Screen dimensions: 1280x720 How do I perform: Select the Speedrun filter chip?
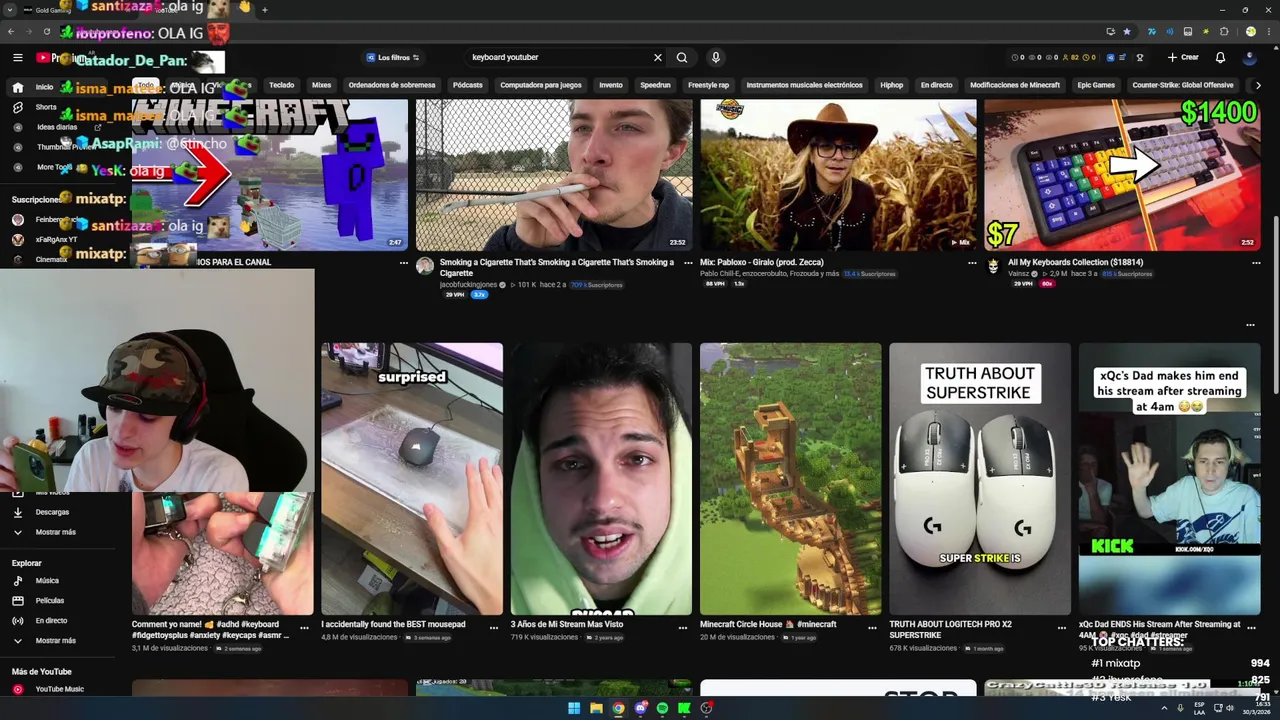pyautogui.click(x=655, y=85)
